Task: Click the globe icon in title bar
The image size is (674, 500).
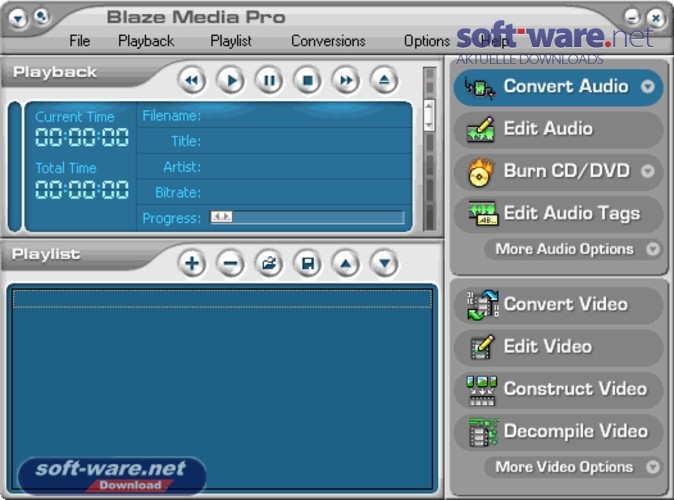Action: click(x=41, y=16)
